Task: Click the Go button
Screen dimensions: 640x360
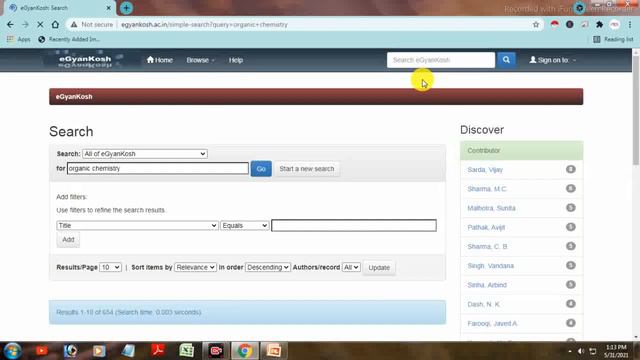Action: click(x=261, y=169)
